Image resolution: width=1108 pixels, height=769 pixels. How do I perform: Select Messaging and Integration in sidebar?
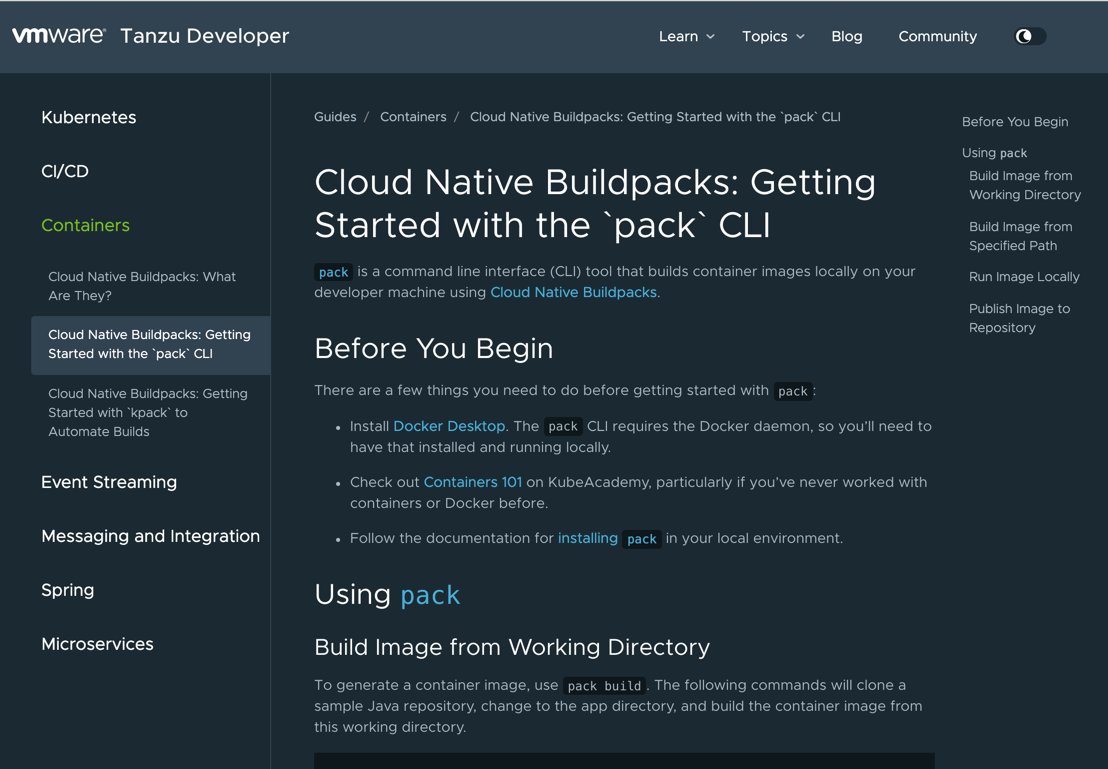[x=151, y=536]
